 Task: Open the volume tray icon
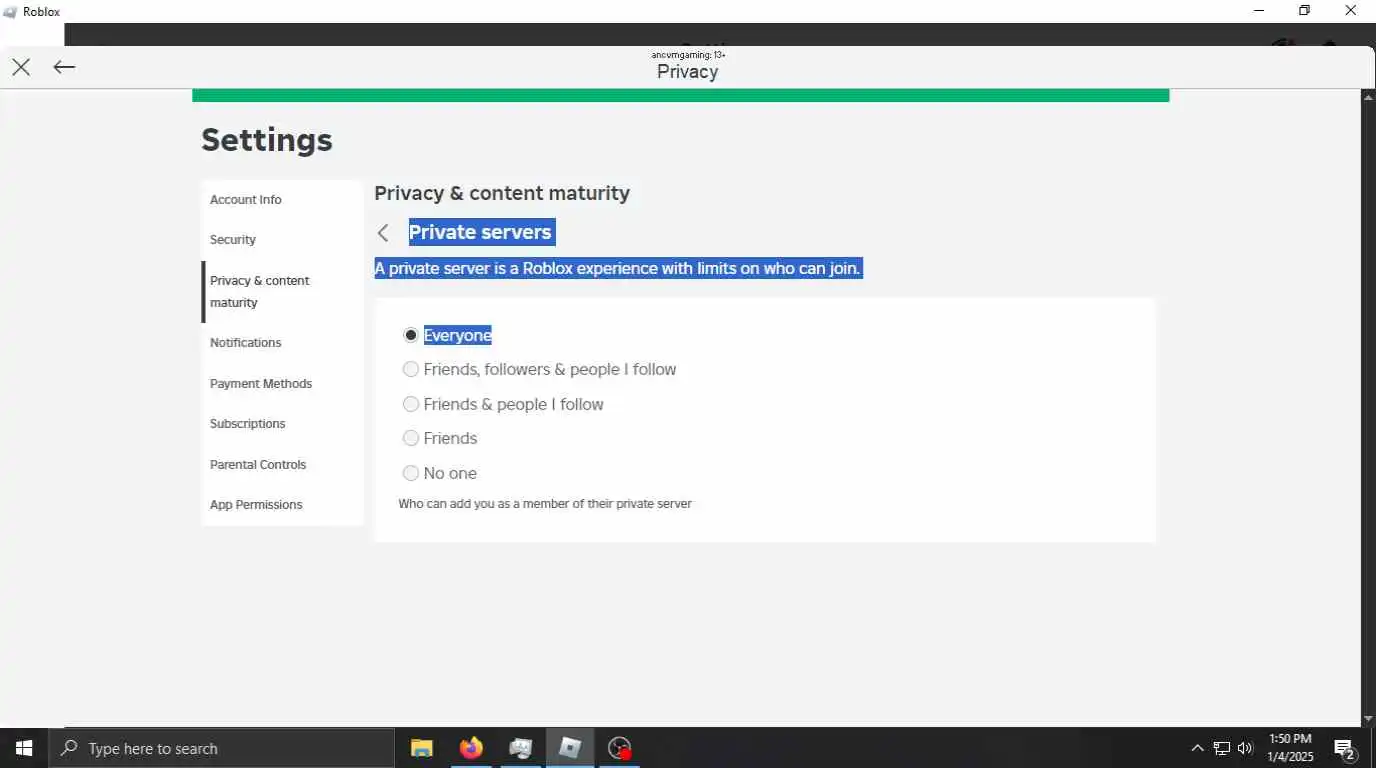[x=1245, y=748]
